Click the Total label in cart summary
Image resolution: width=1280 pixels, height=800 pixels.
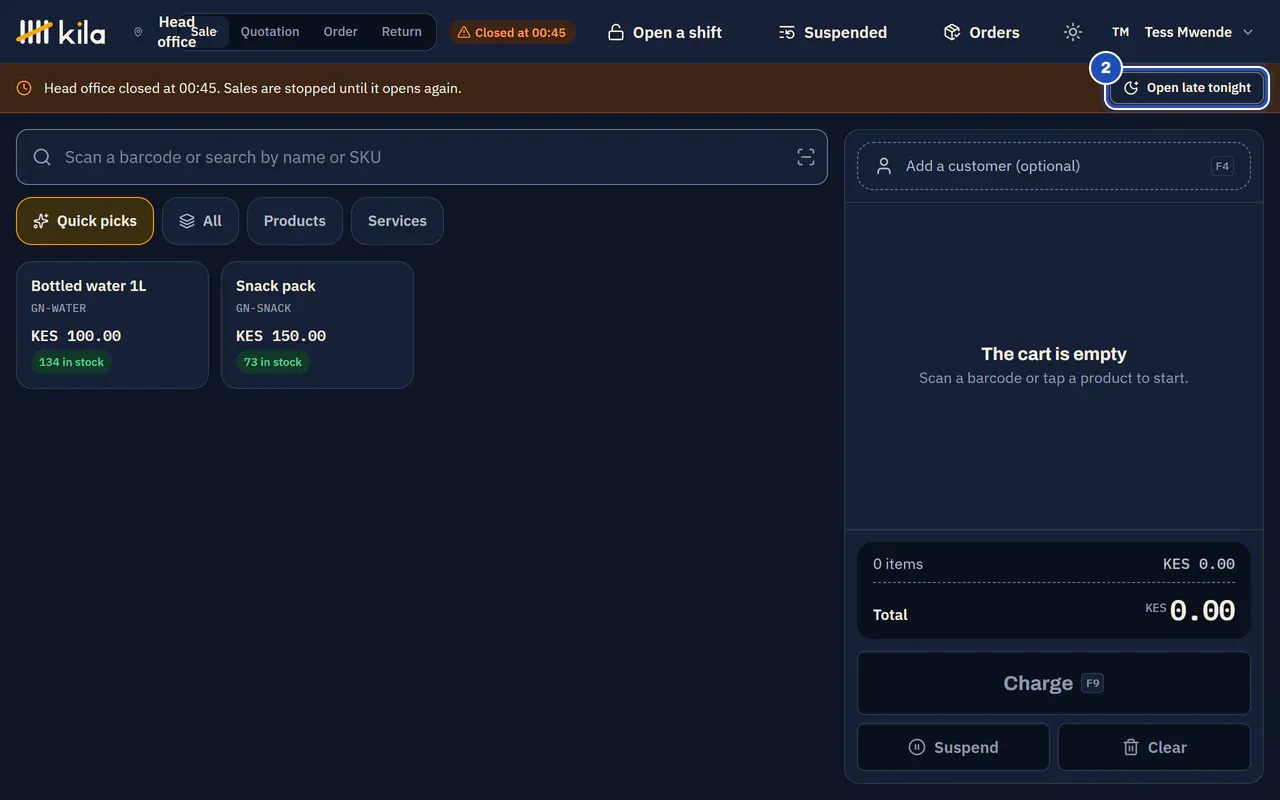[890, 615]
